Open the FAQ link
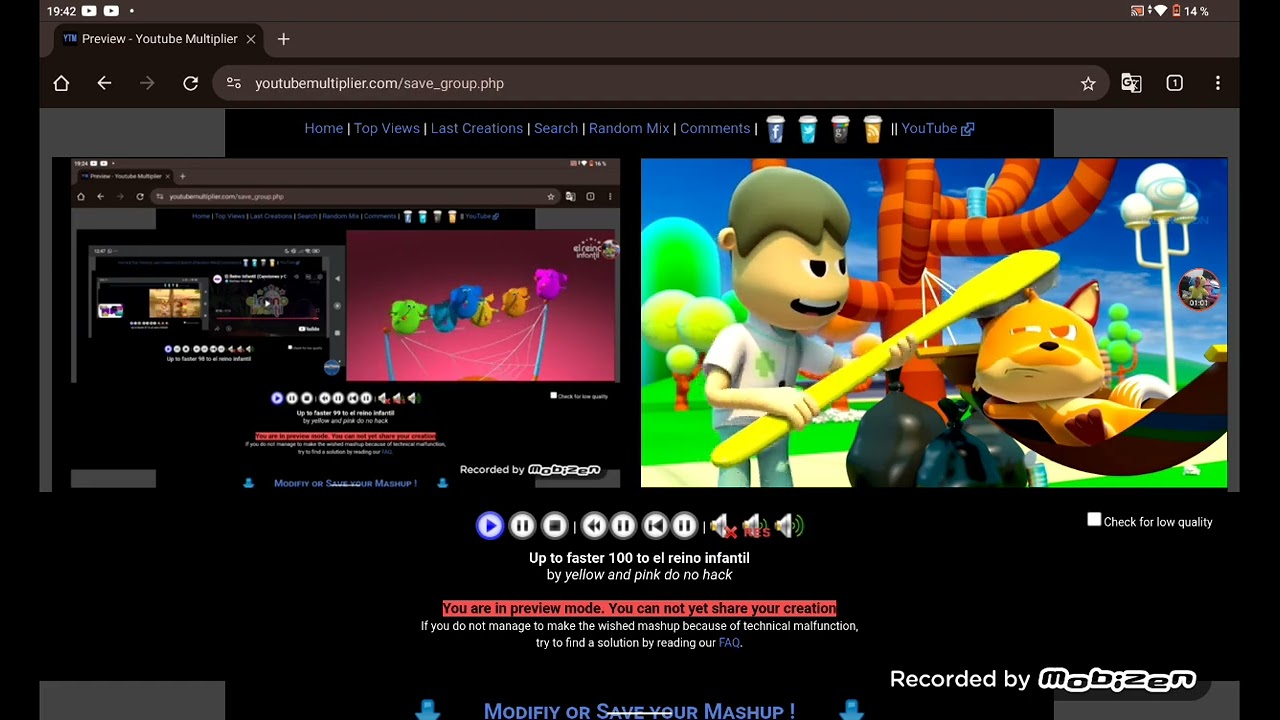Image resolution: width=1280 pixels, height=720 pixels. [729, 643]
